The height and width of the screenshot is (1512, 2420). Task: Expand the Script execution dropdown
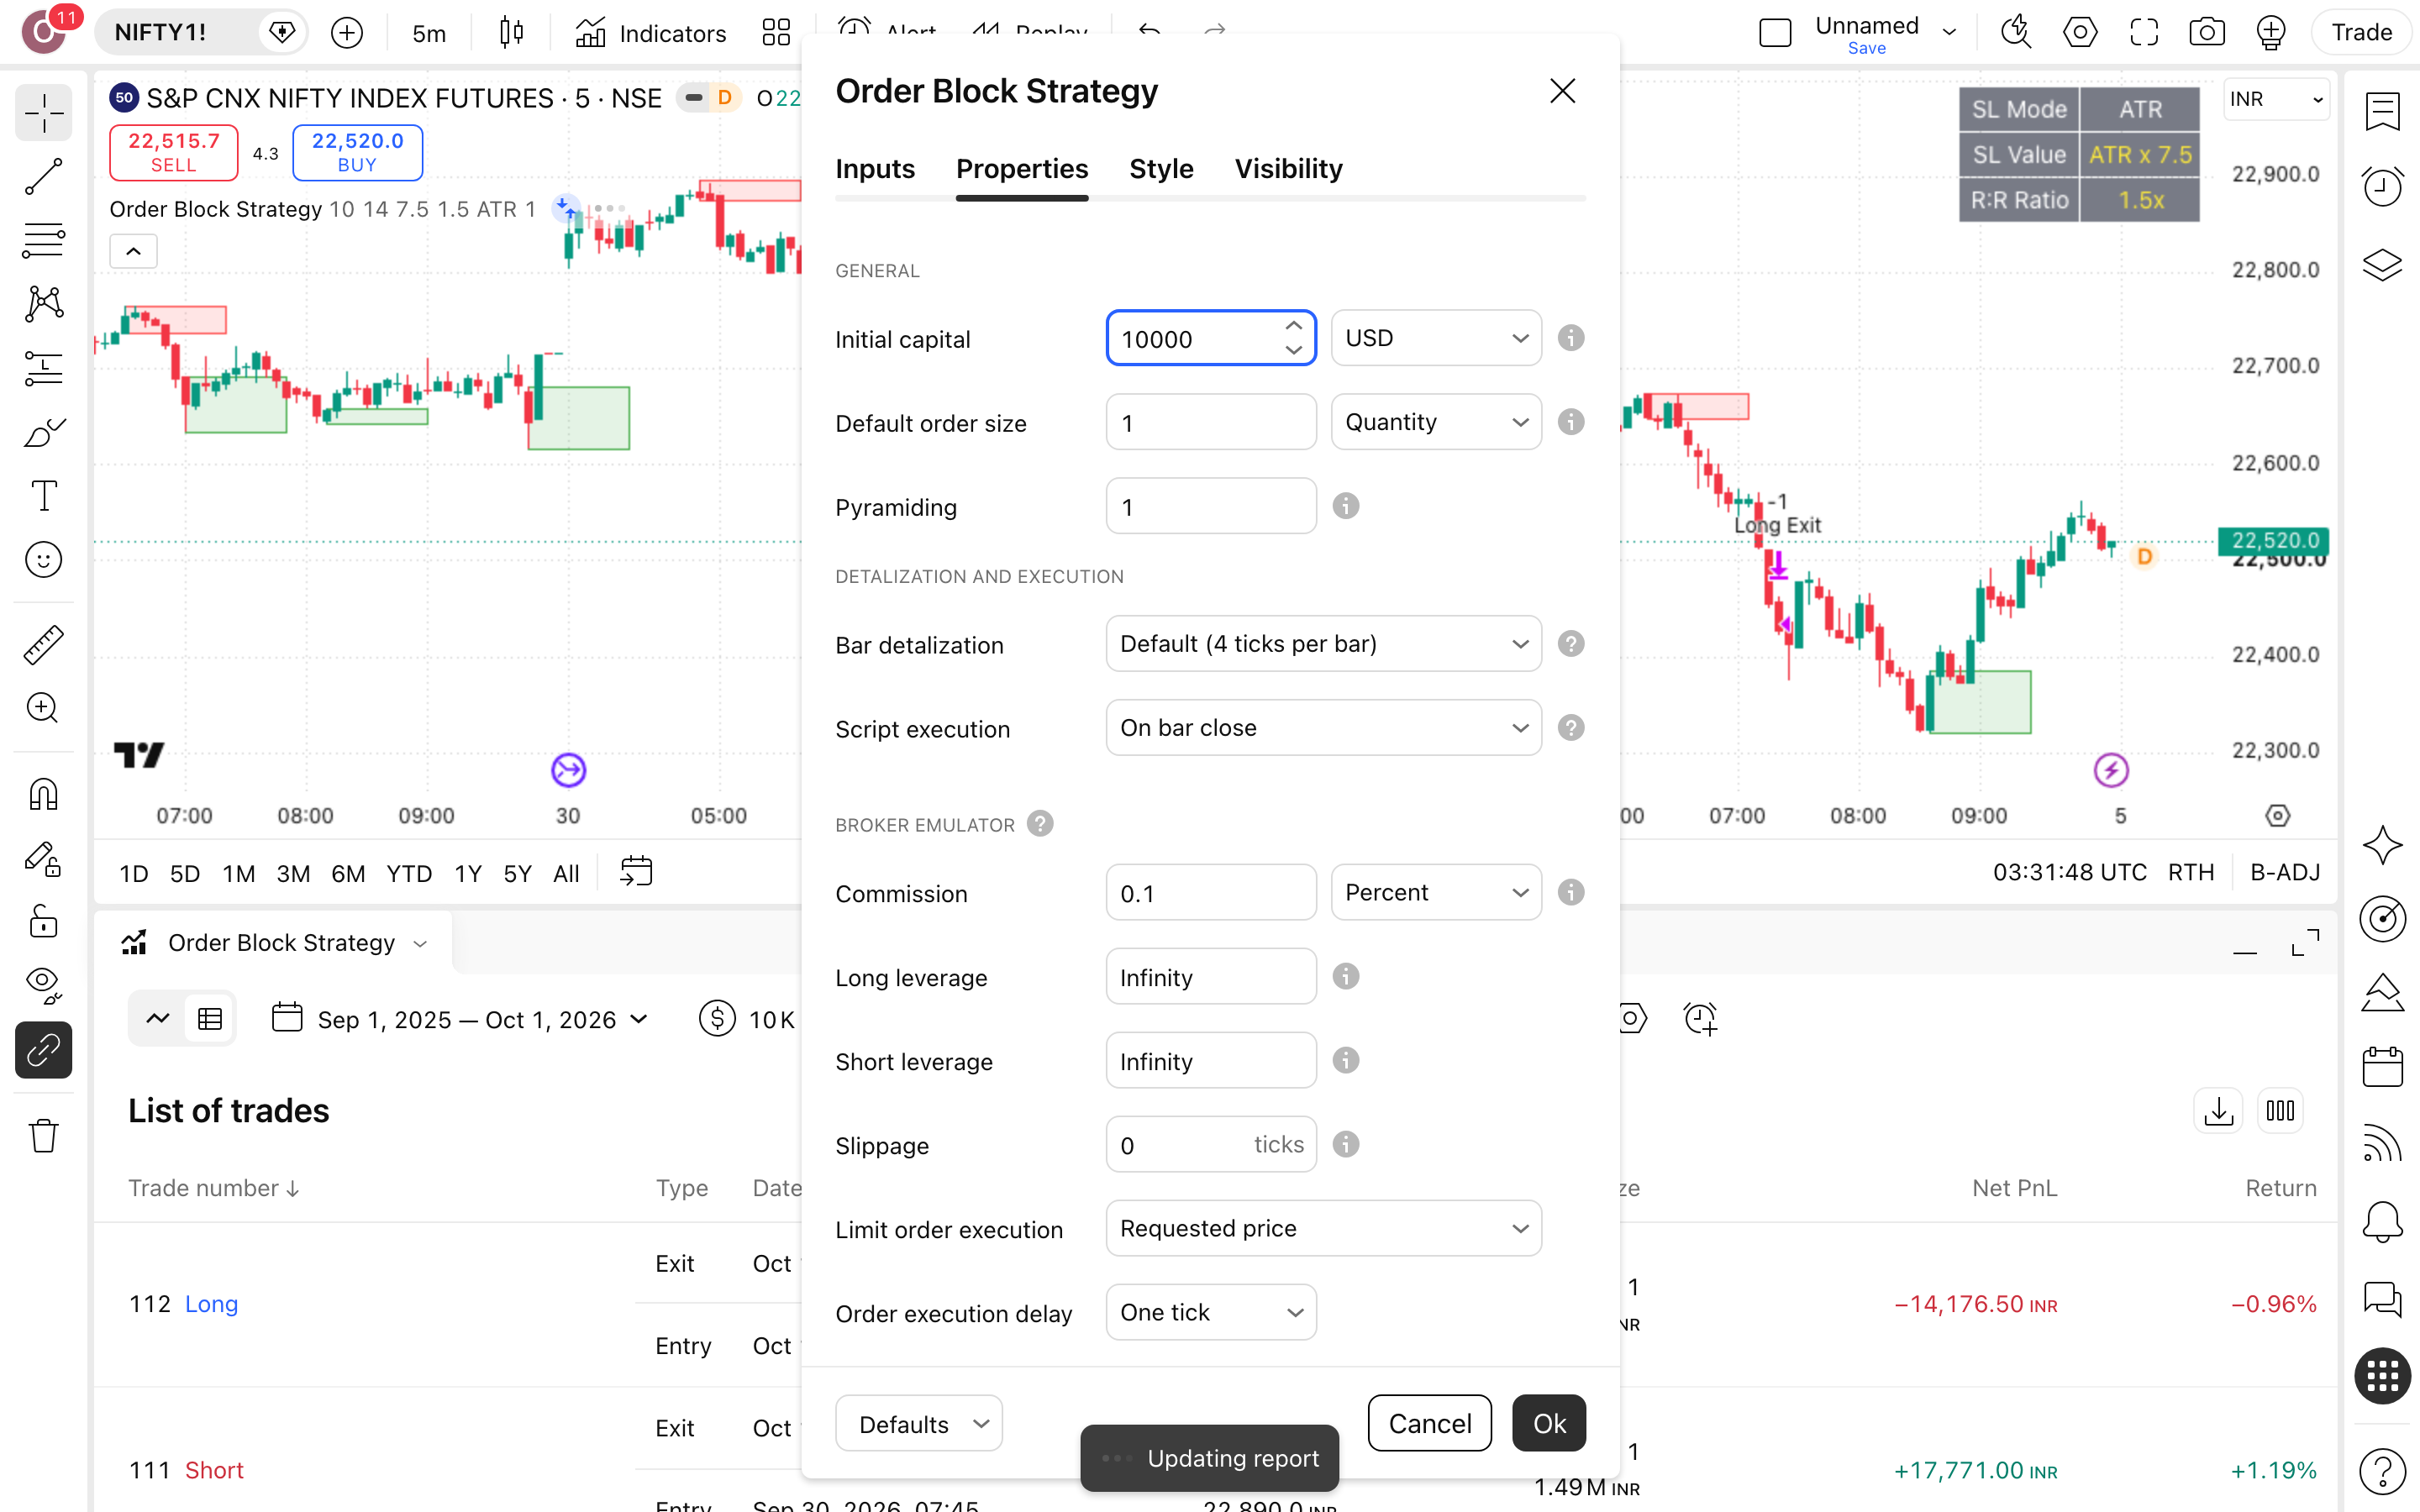[1323, 728]
